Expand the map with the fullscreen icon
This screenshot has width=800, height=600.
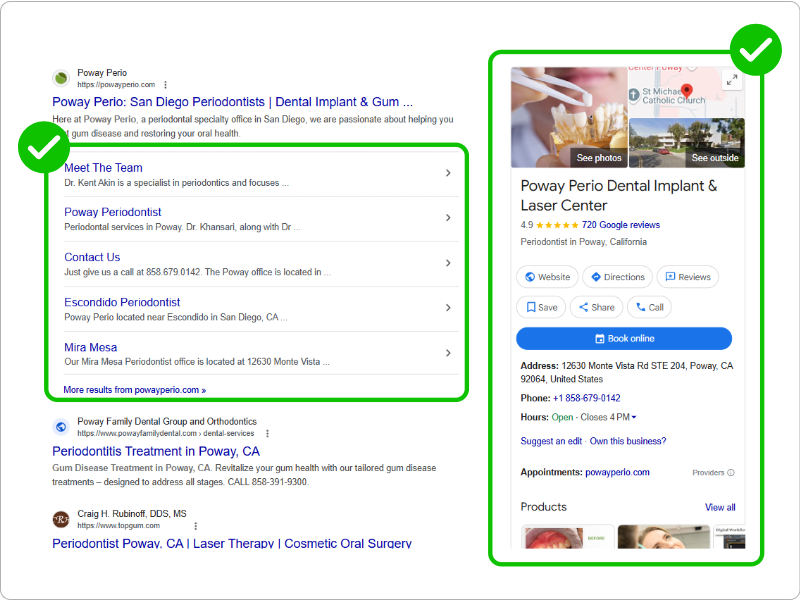pos(732,80)
